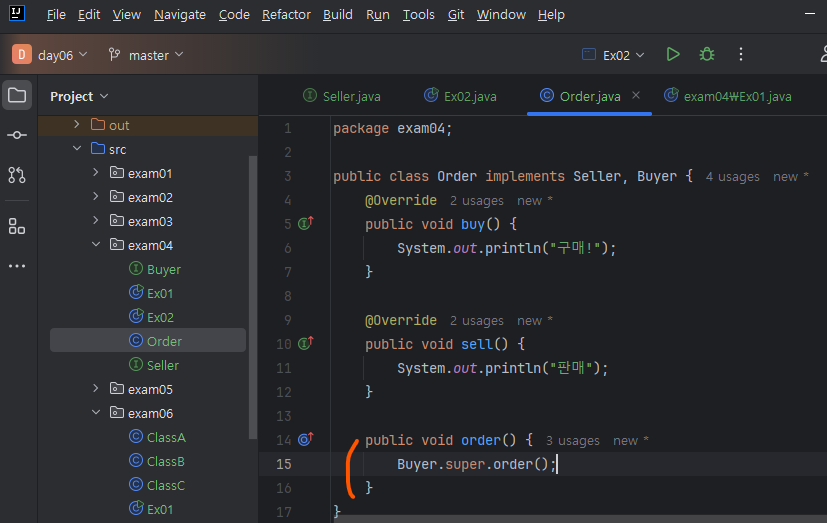Click the implements gutter icon at line 10

306,344
